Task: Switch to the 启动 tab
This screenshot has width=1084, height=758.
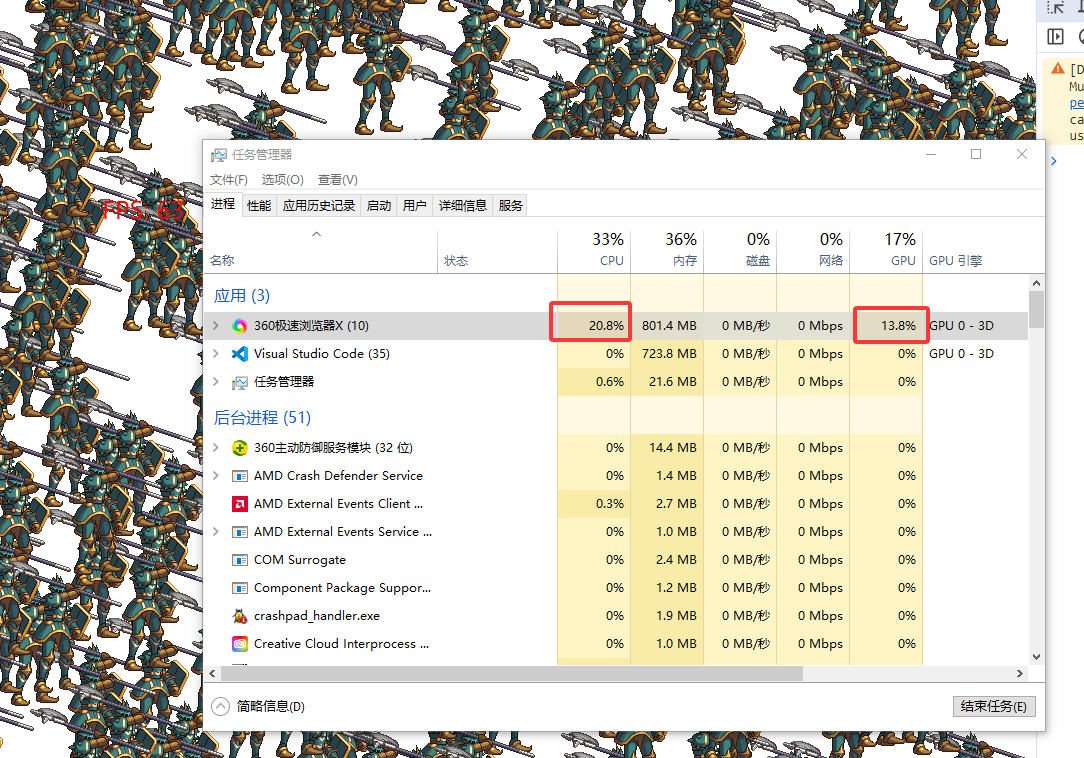Action: [x=379, y=205]
